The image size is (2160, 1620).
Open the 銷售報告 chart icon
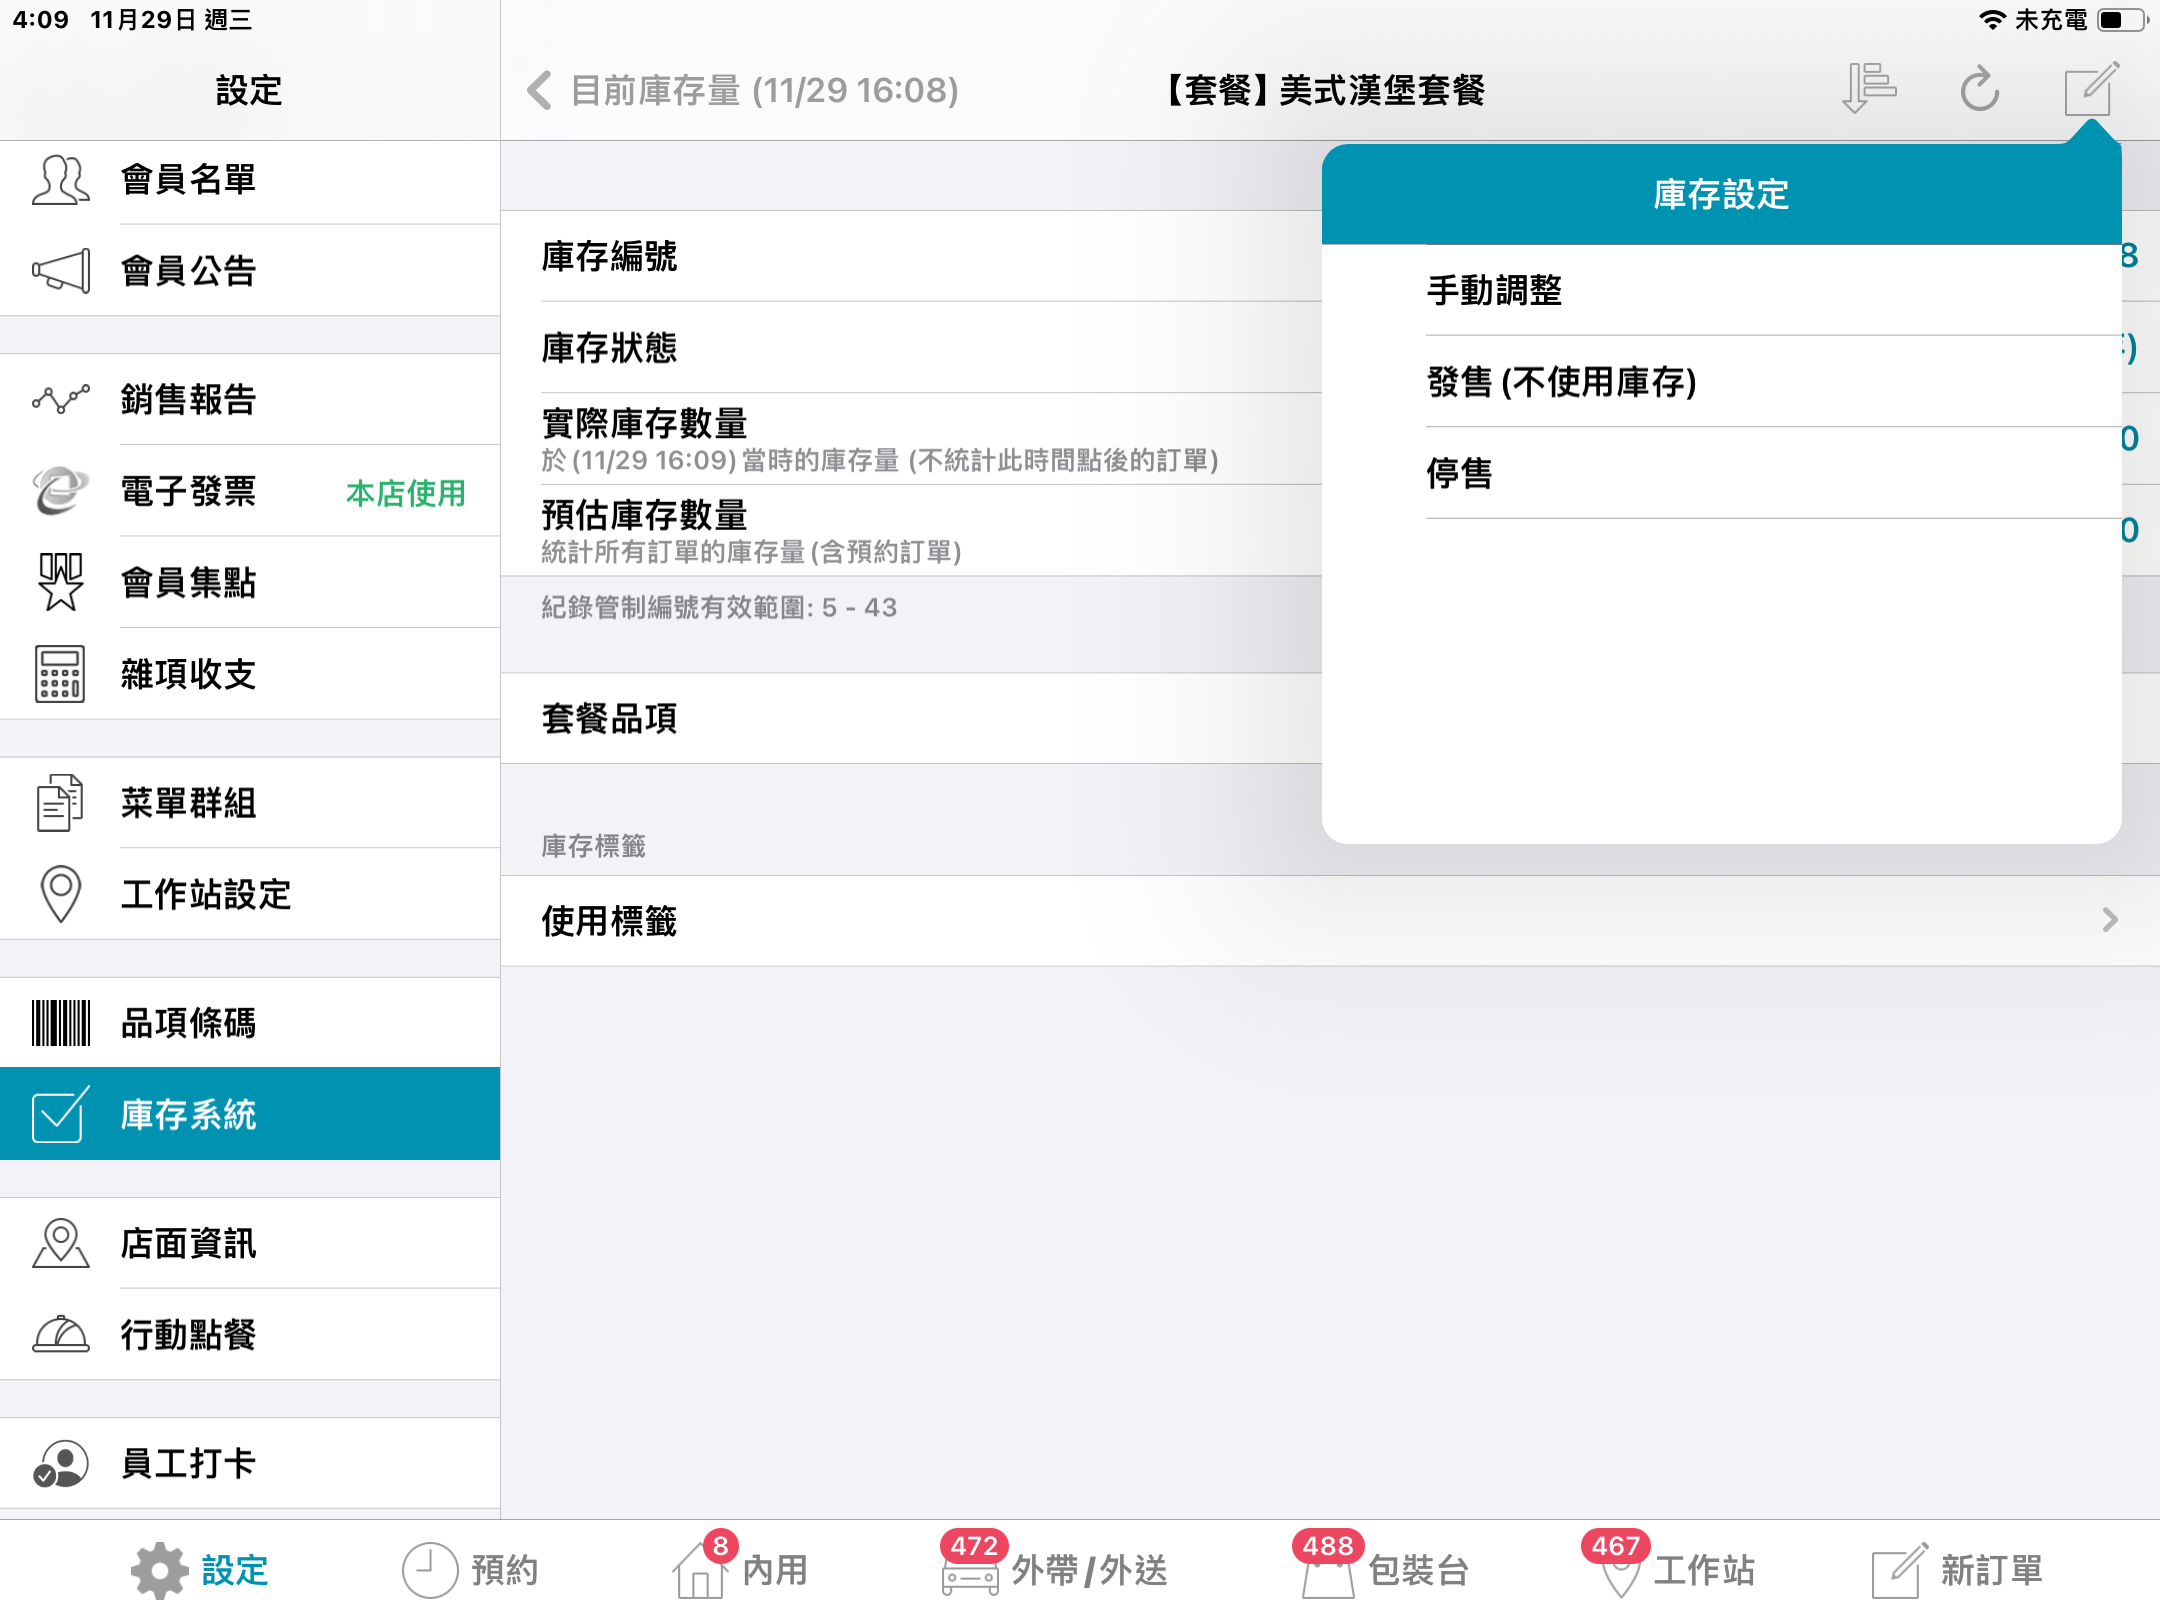(60, 399)
